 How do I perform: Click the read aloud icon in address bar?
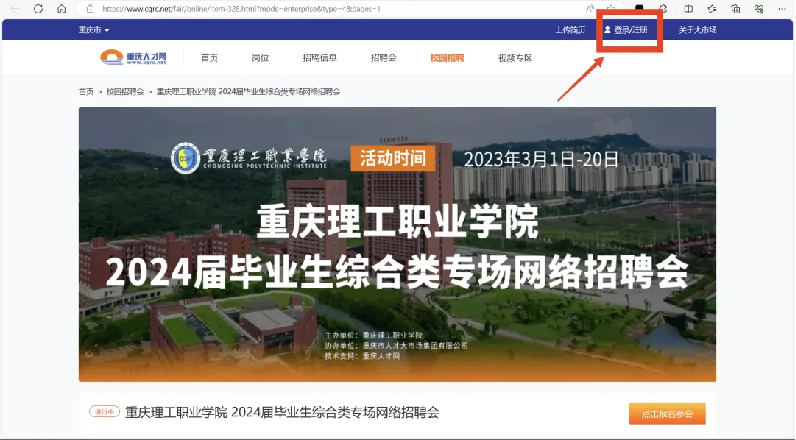(589, 7)
